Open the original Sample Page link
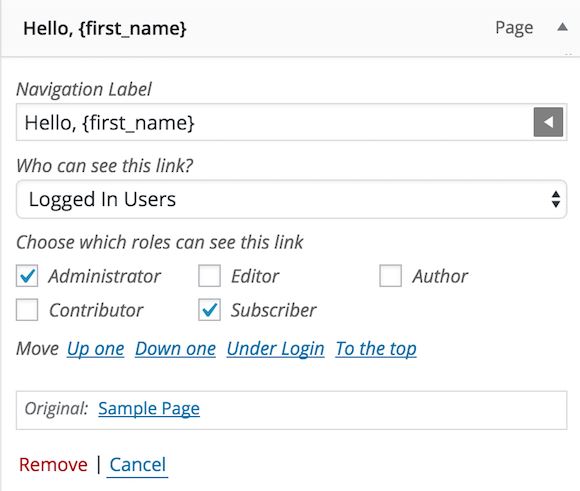This screenshot has width=580, height=491. point(149,409)
